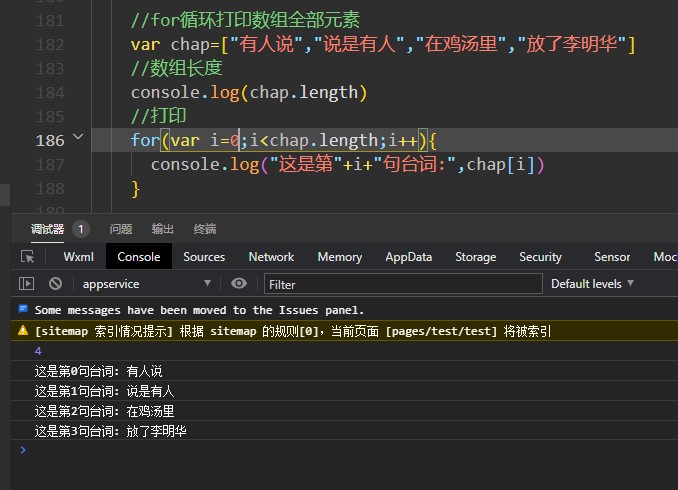
Task: Open the Sources tab
Action: [204, 257]
